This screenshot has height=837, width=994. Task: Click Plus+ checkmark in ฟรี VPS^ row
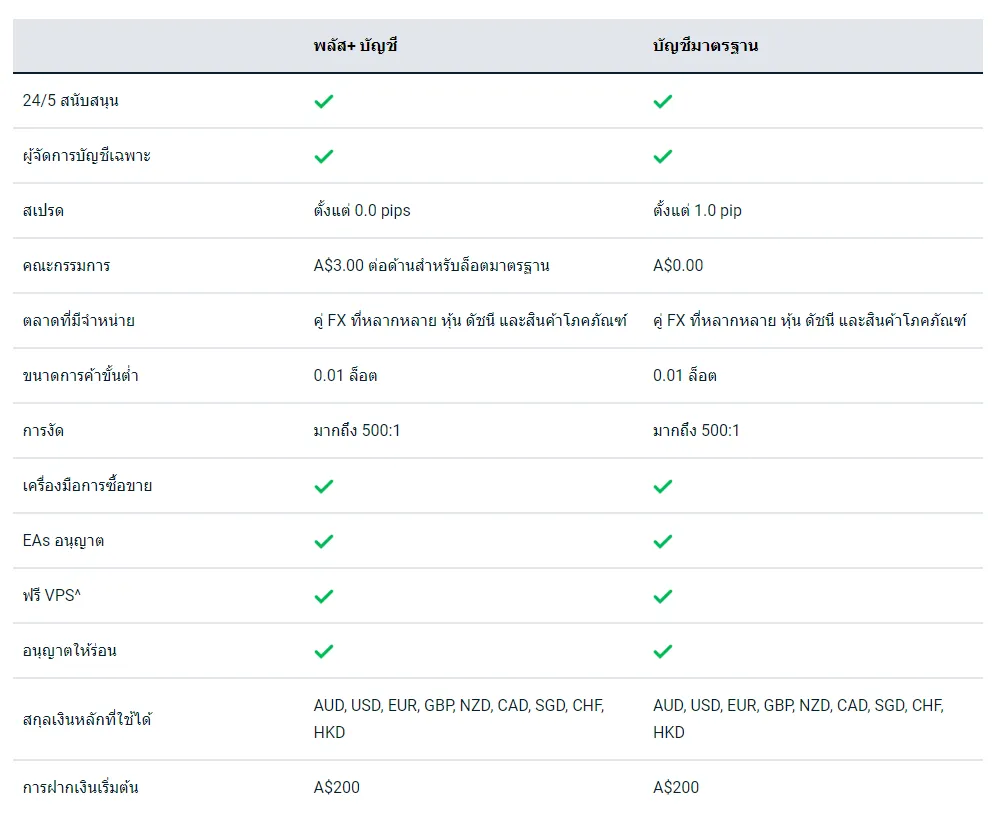pos(323,597)
